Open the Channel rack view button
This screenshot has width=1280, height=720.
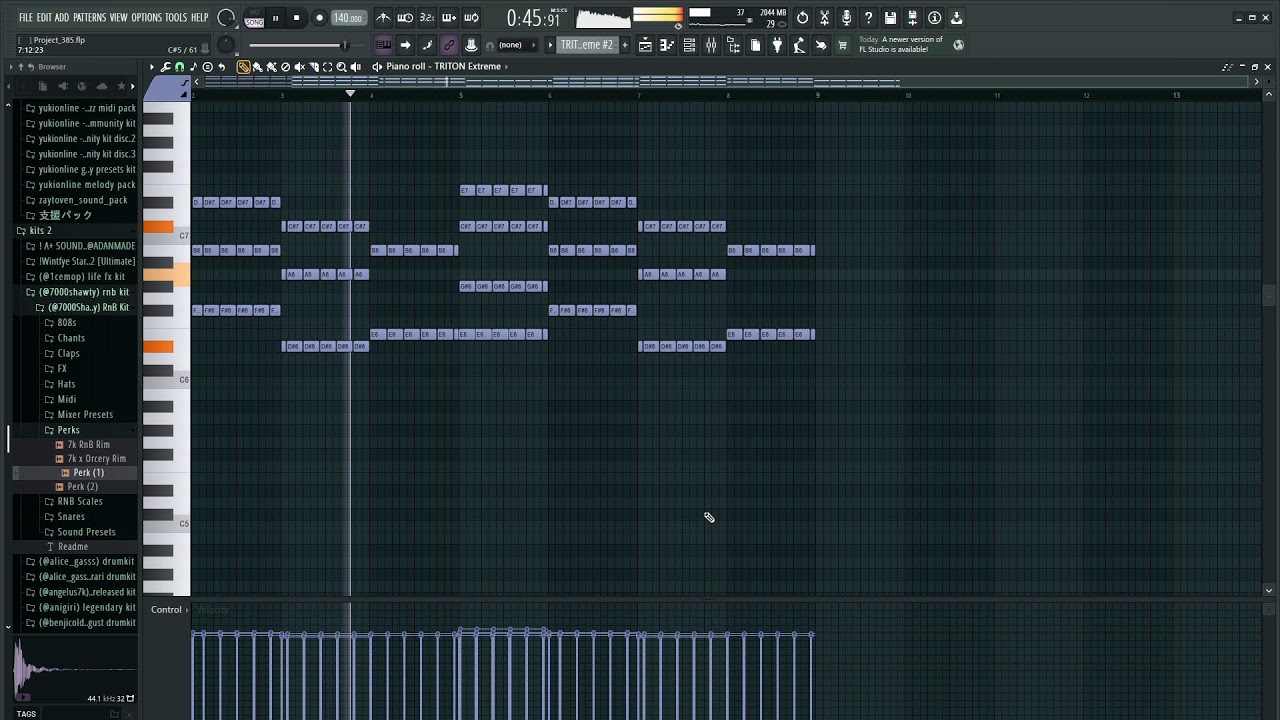pyautogui.click(x=690, y=45)
